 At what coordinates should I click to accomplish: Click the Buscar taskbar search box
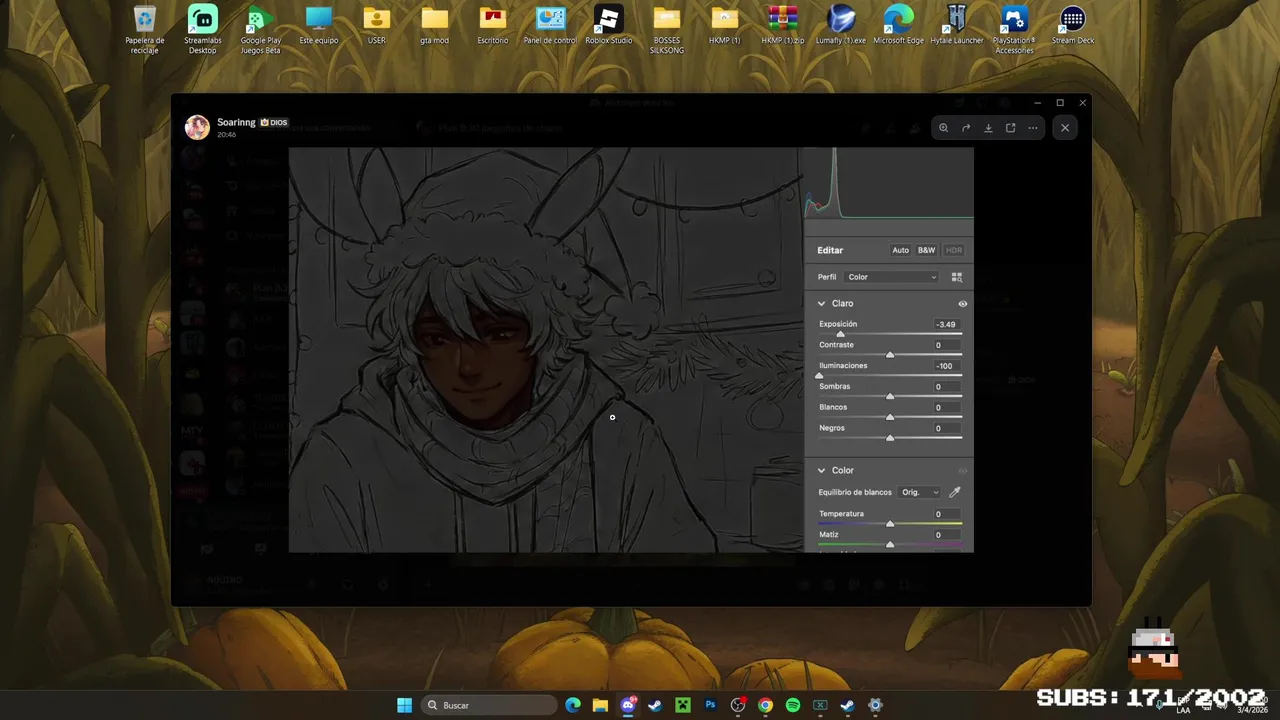click(489, 705)
